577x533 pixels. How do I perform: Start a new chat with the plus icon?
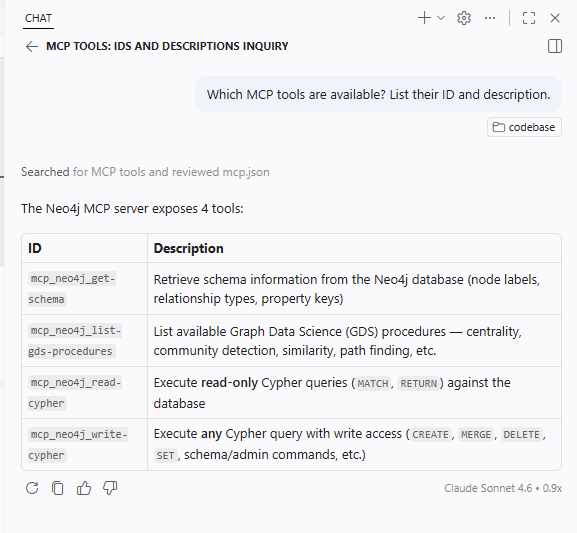coord(424,18)
